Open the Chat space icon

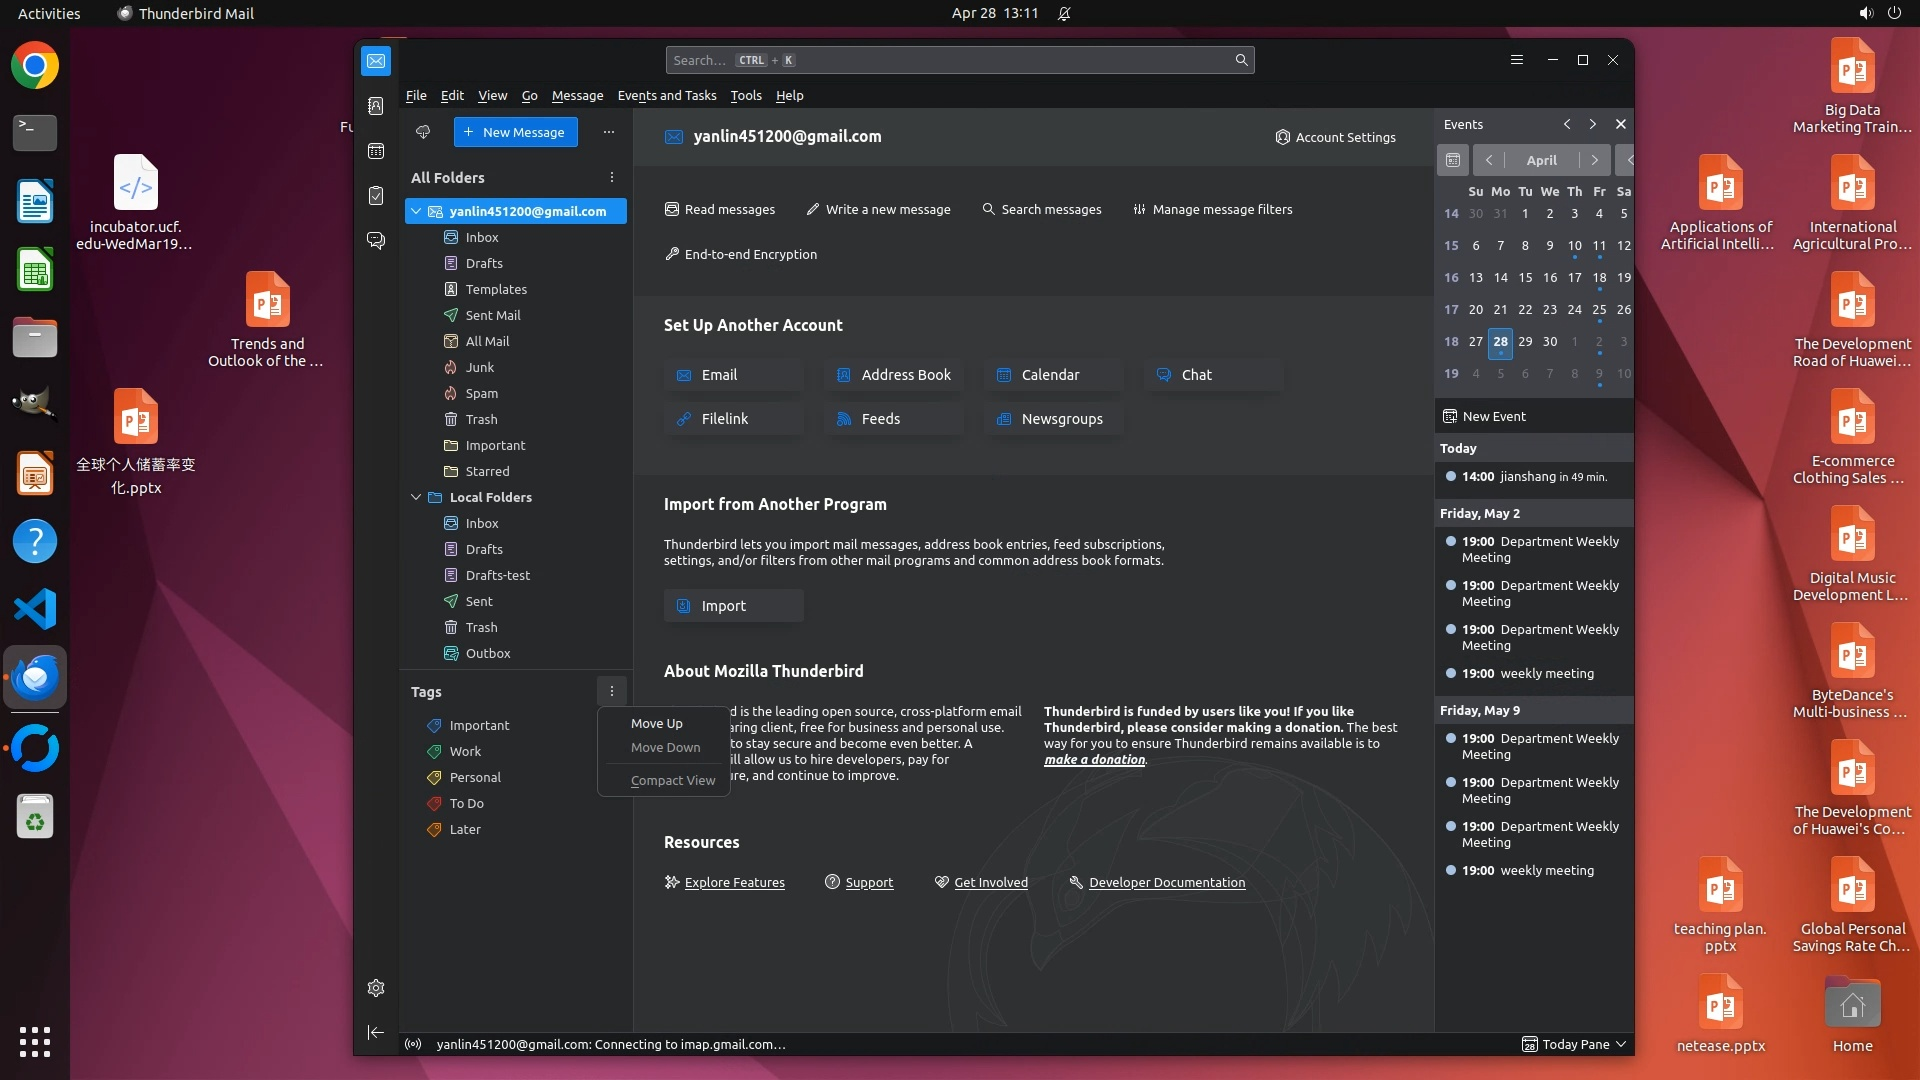click(376, 241)
